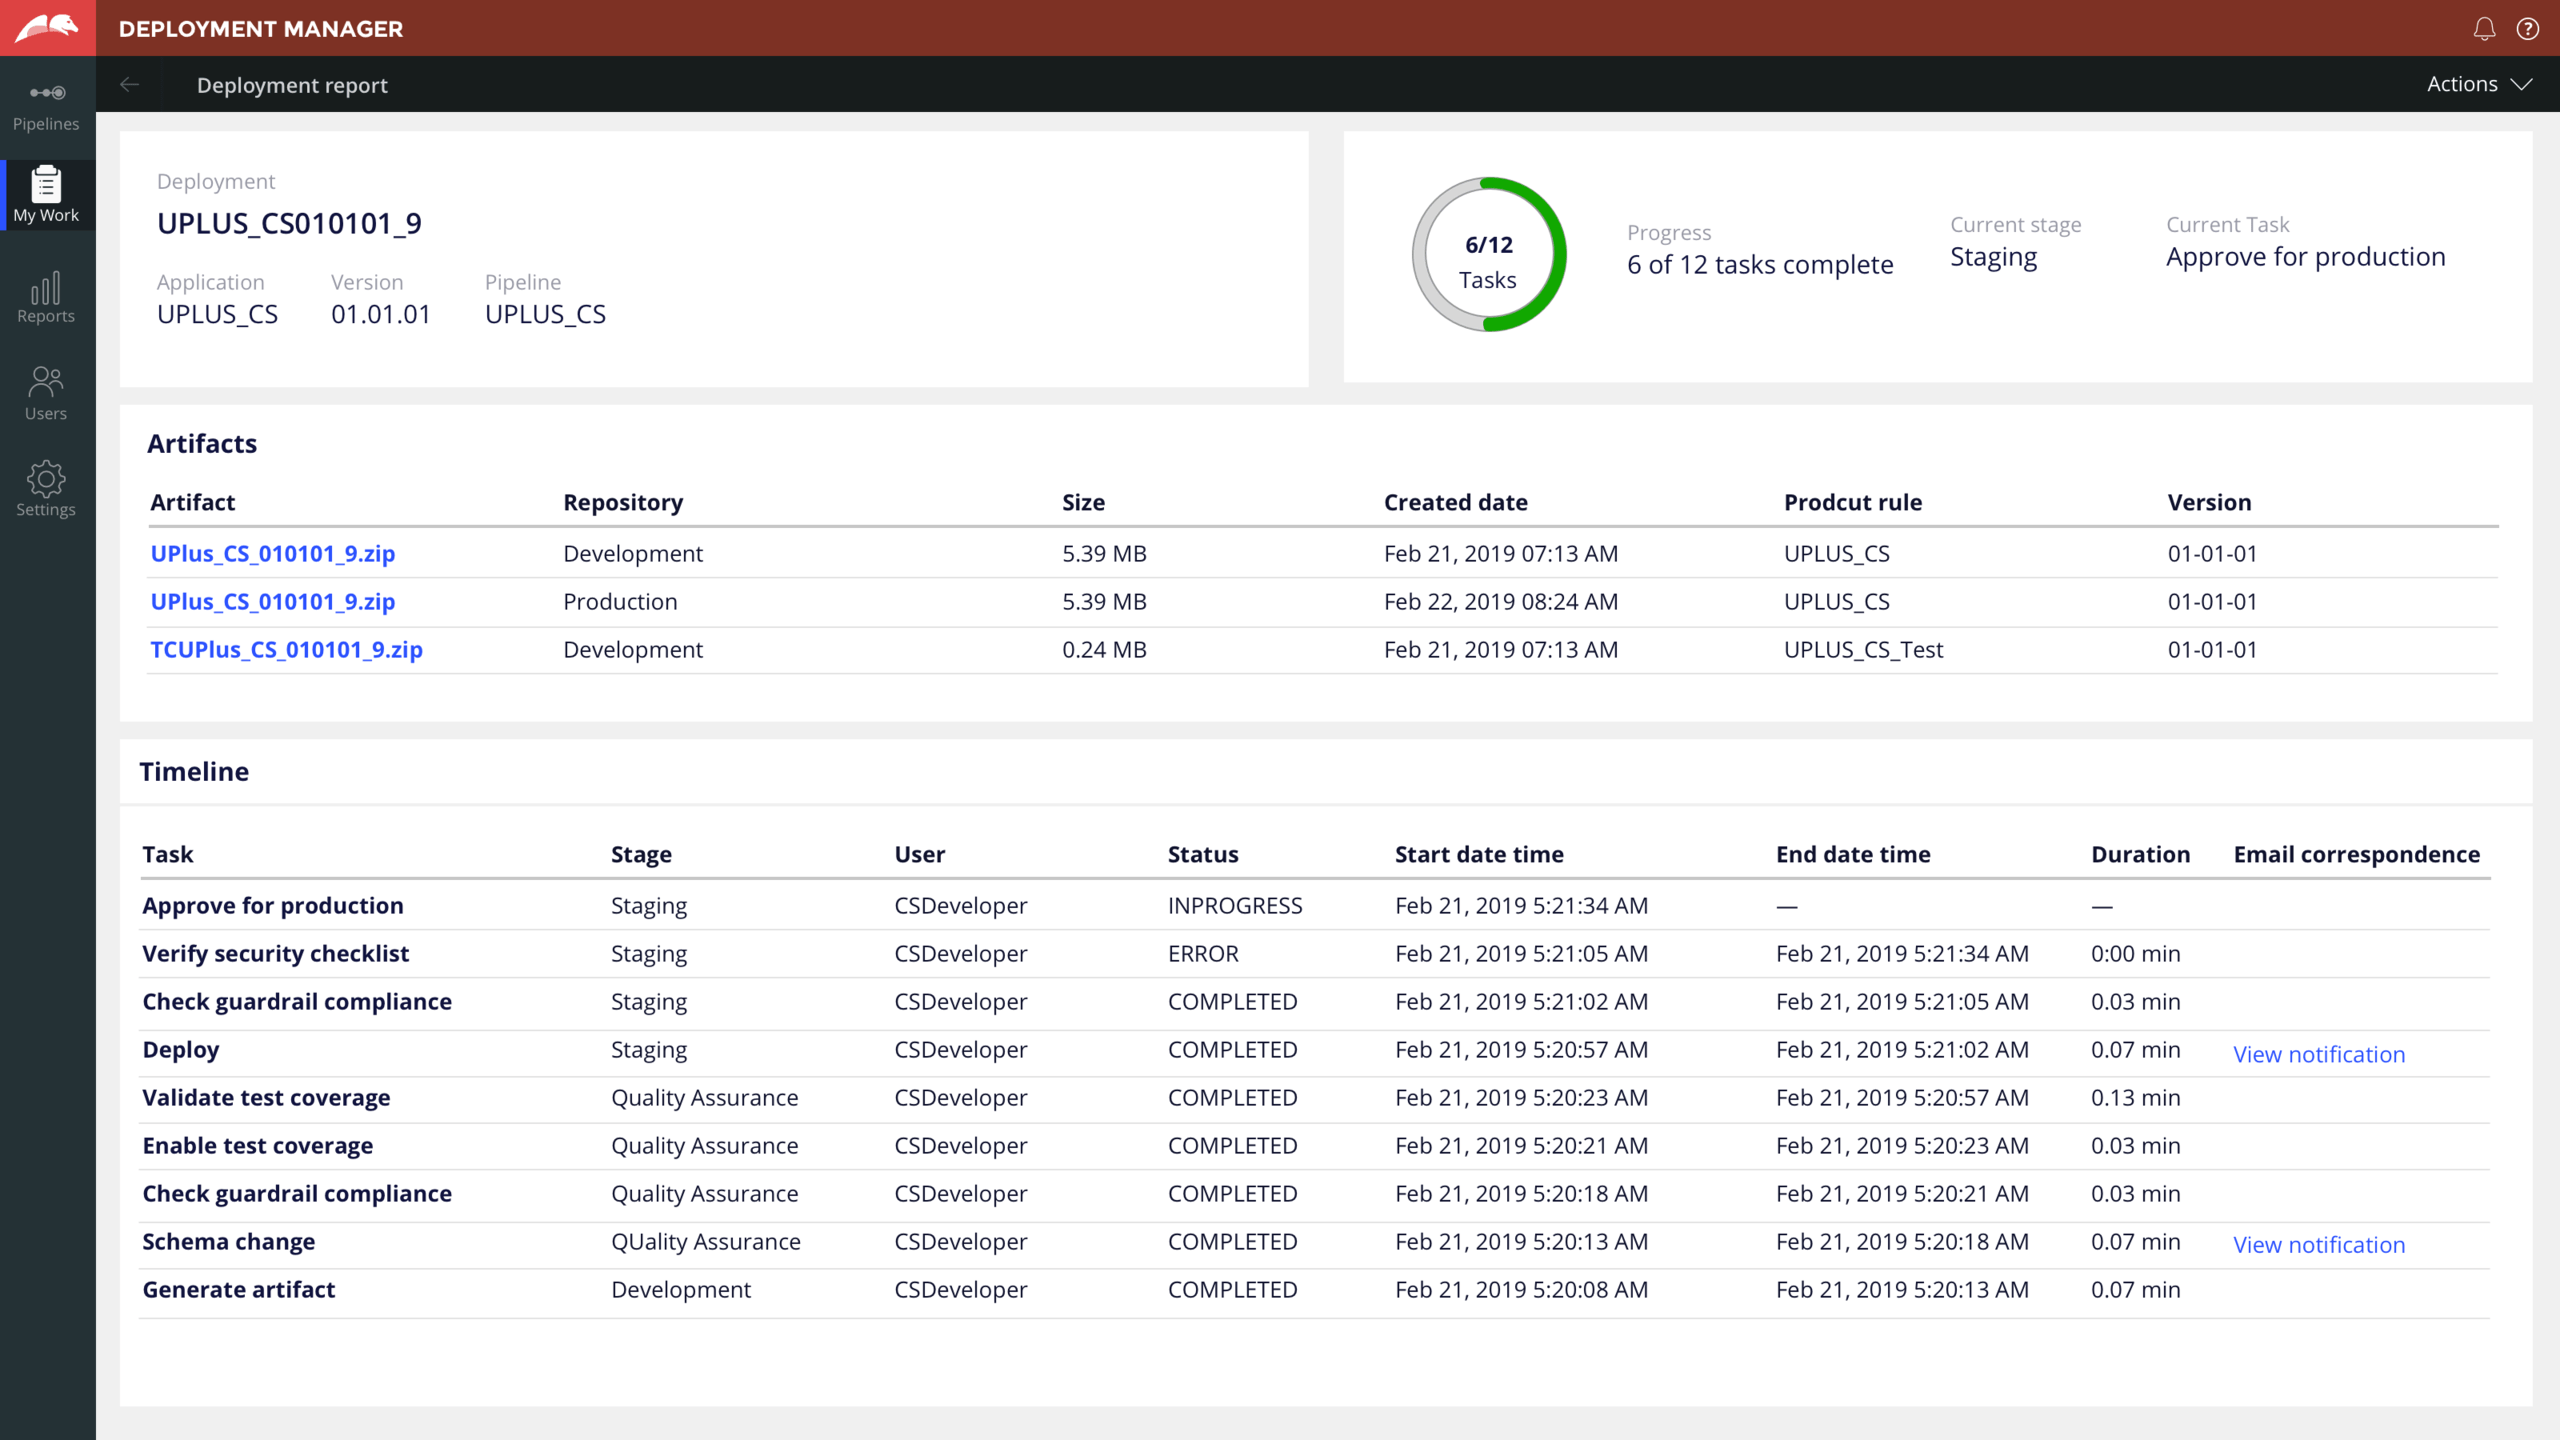Click the notifications bell icon

click(2484, 29)
